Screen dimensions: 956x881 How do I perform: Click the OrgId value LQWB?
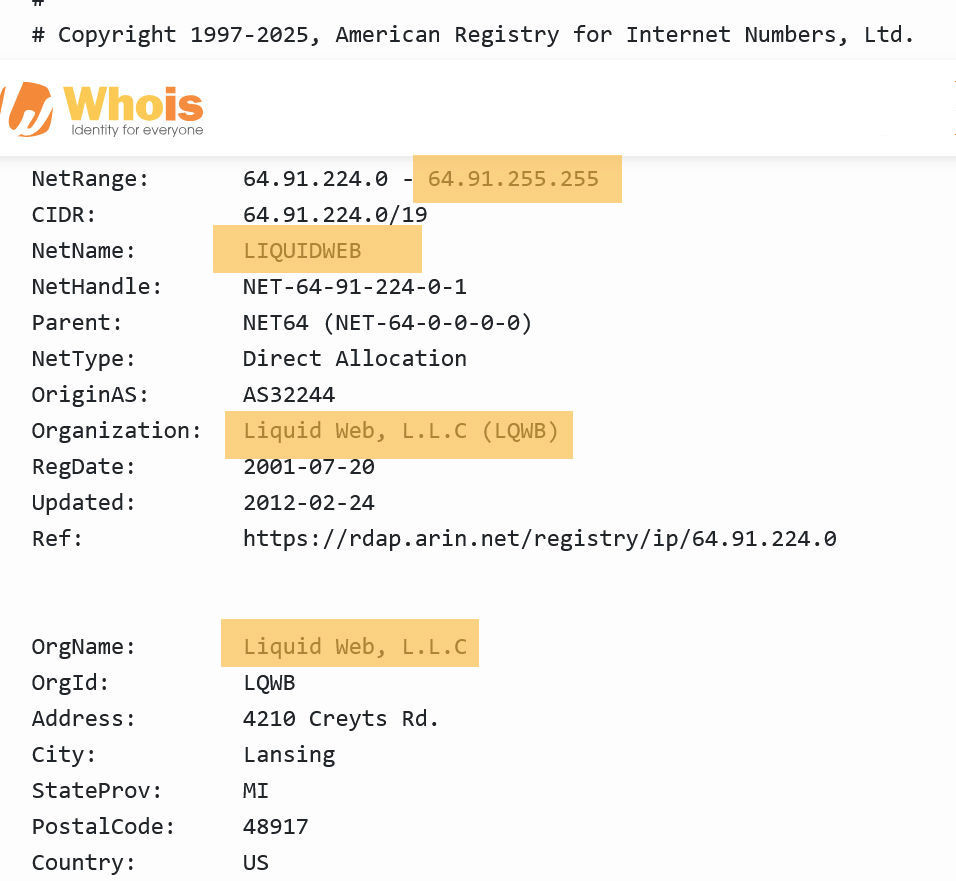tap(269, 682)
